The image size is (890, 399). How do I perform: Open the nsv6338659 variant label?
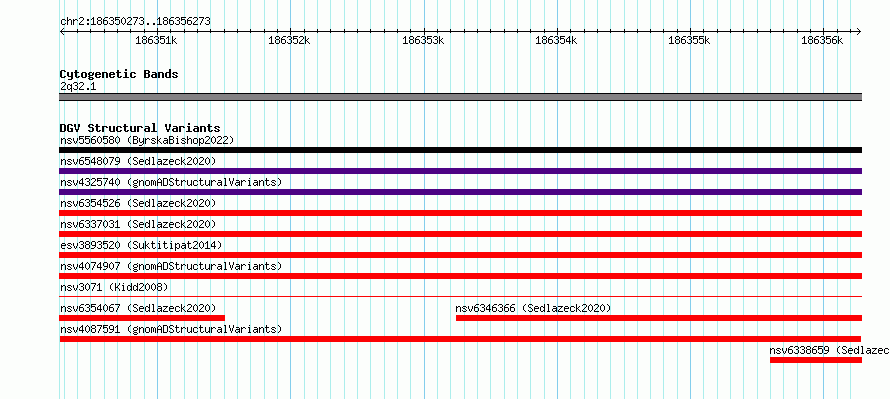[x=829, y=350]
